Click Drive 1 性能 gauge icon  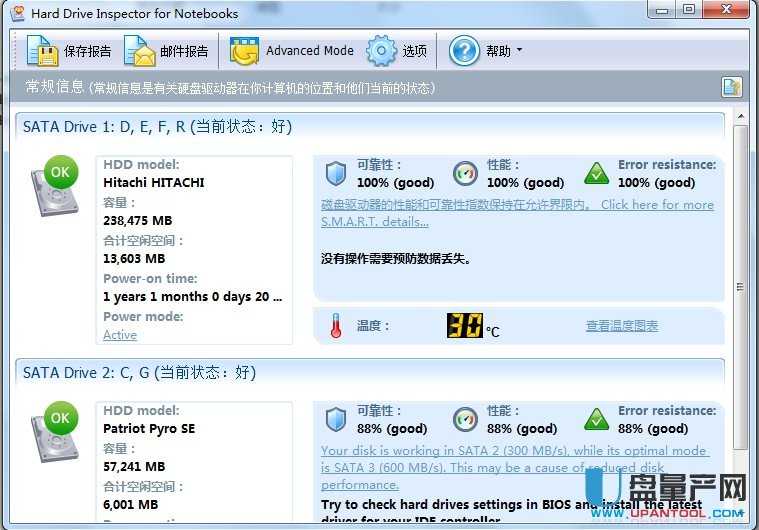465,174
